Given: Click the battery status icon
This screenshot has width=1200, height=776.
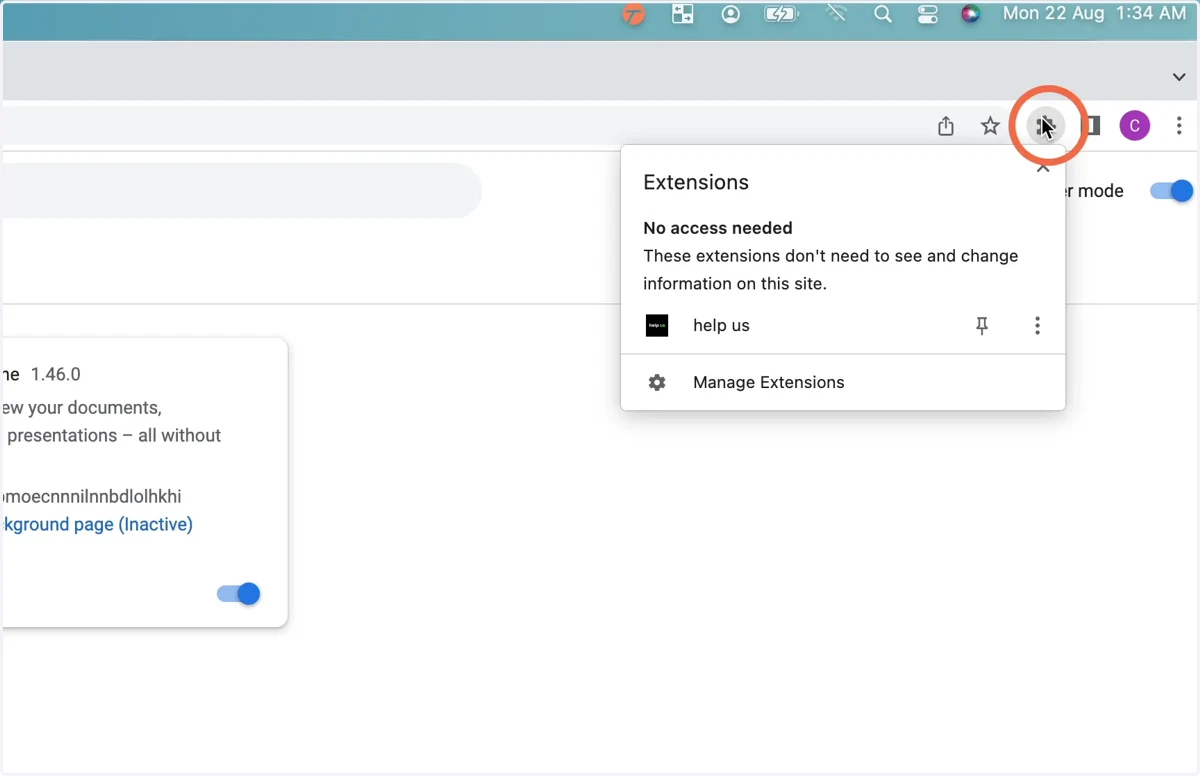Looking at the screenshot, I should click(779, 14).
